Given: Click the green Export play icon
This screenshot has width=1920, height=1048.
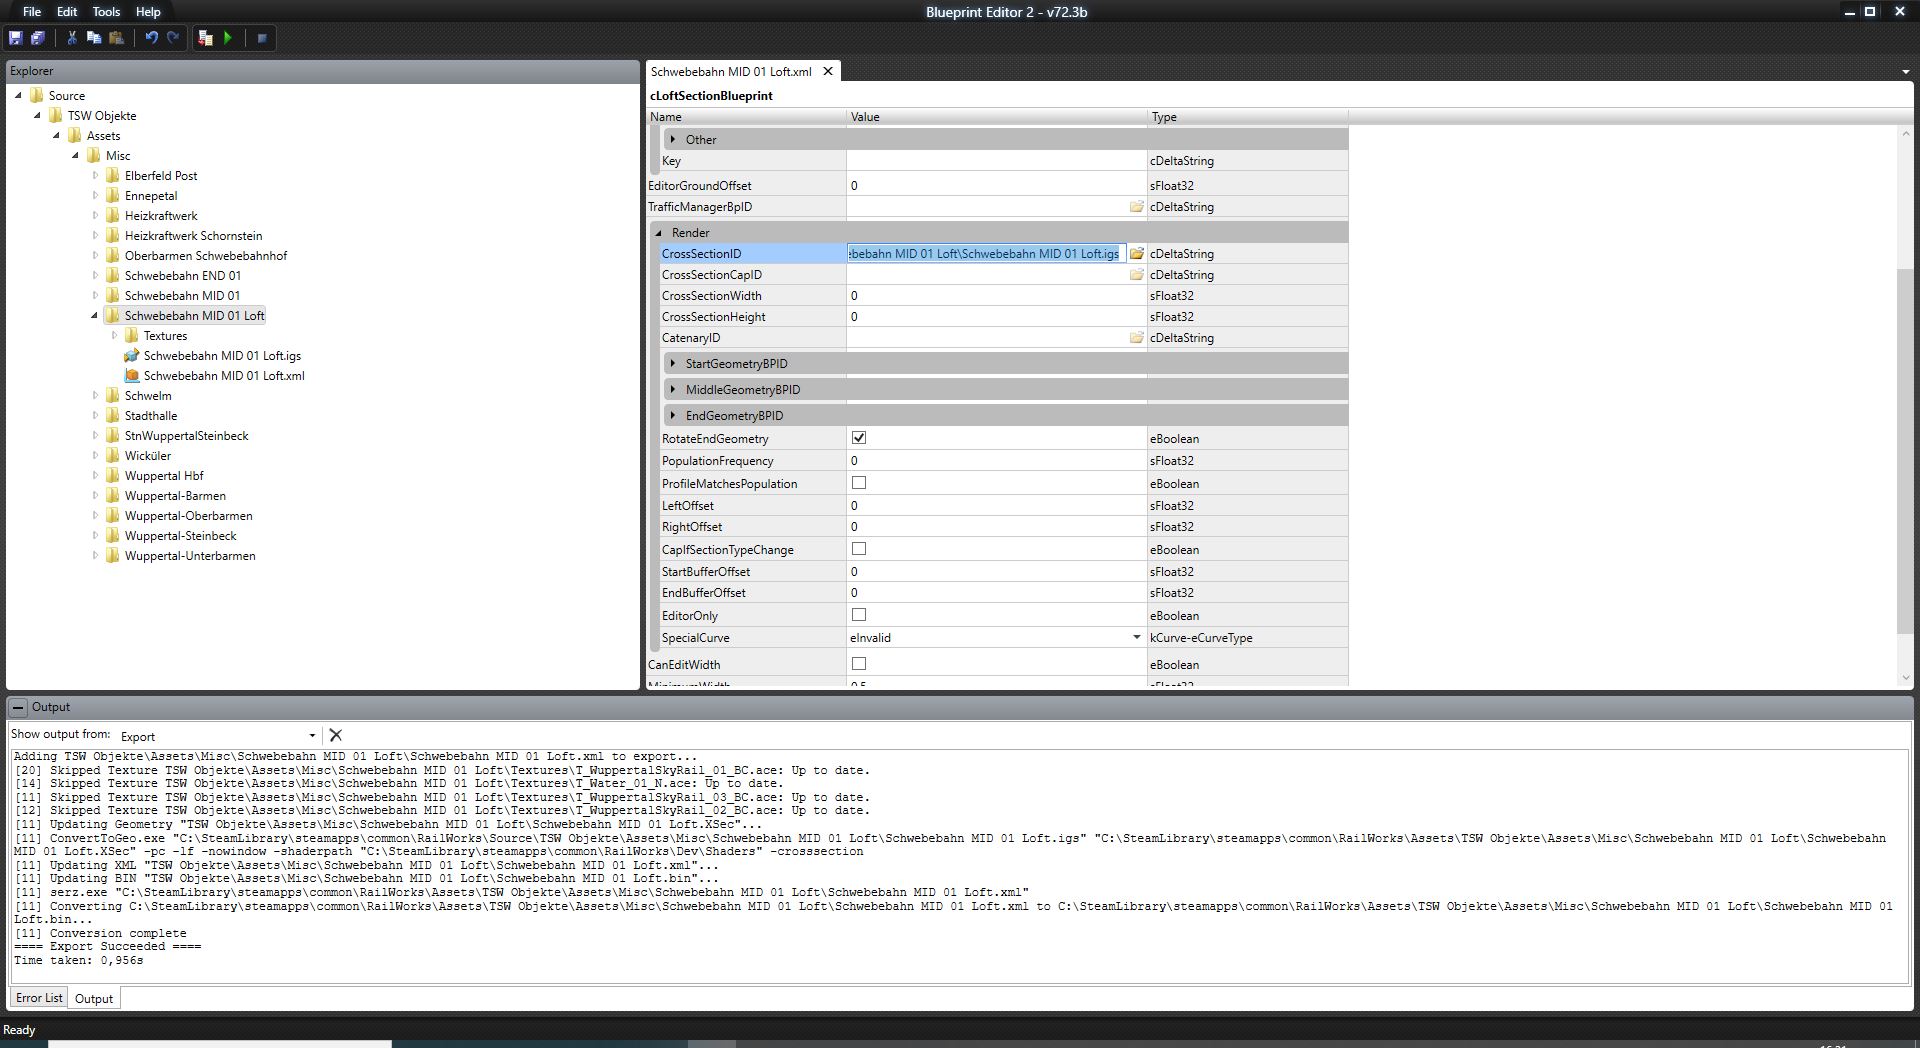Looking at the screenshot, I should pyautogui.click(x=228, y=38).
